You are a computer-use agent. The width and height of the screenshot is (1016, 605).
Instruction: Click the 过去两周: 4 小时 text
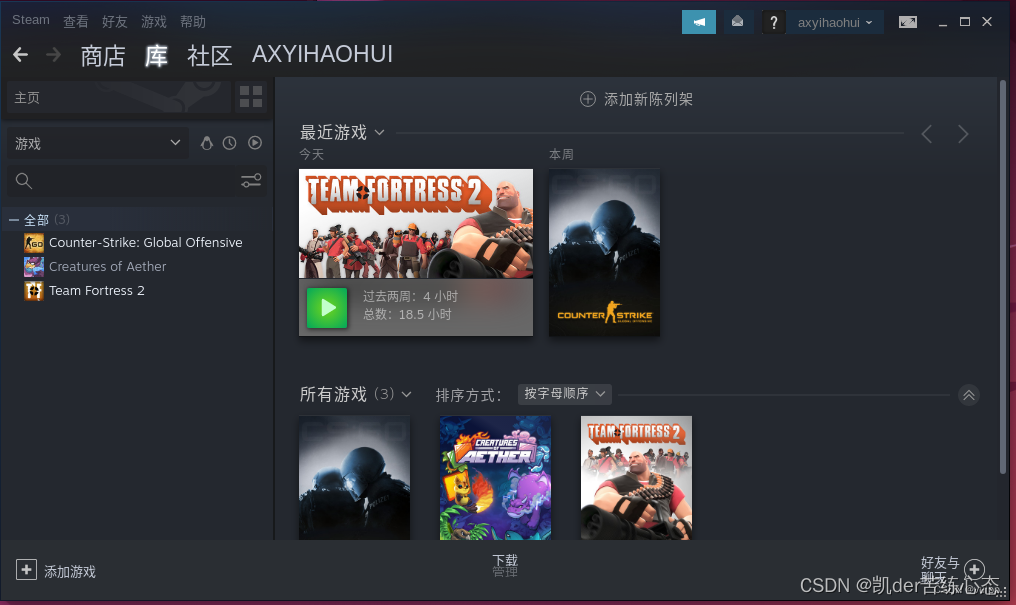coord(410,297)
